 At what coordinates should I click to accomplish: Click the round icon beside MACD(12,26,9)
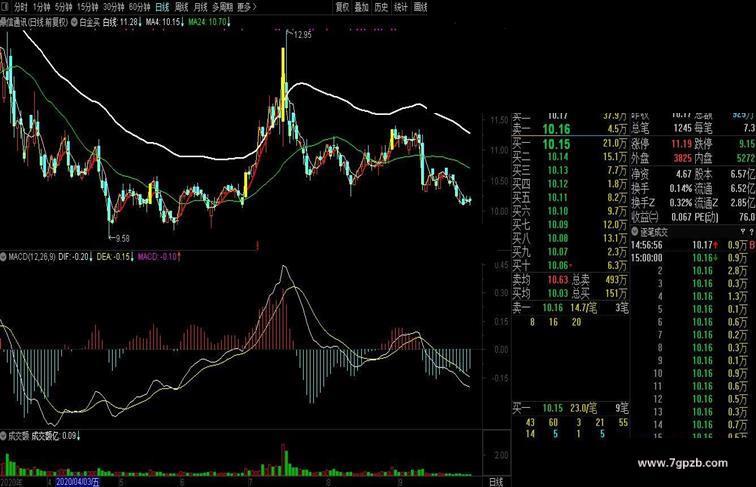[3, 257]
